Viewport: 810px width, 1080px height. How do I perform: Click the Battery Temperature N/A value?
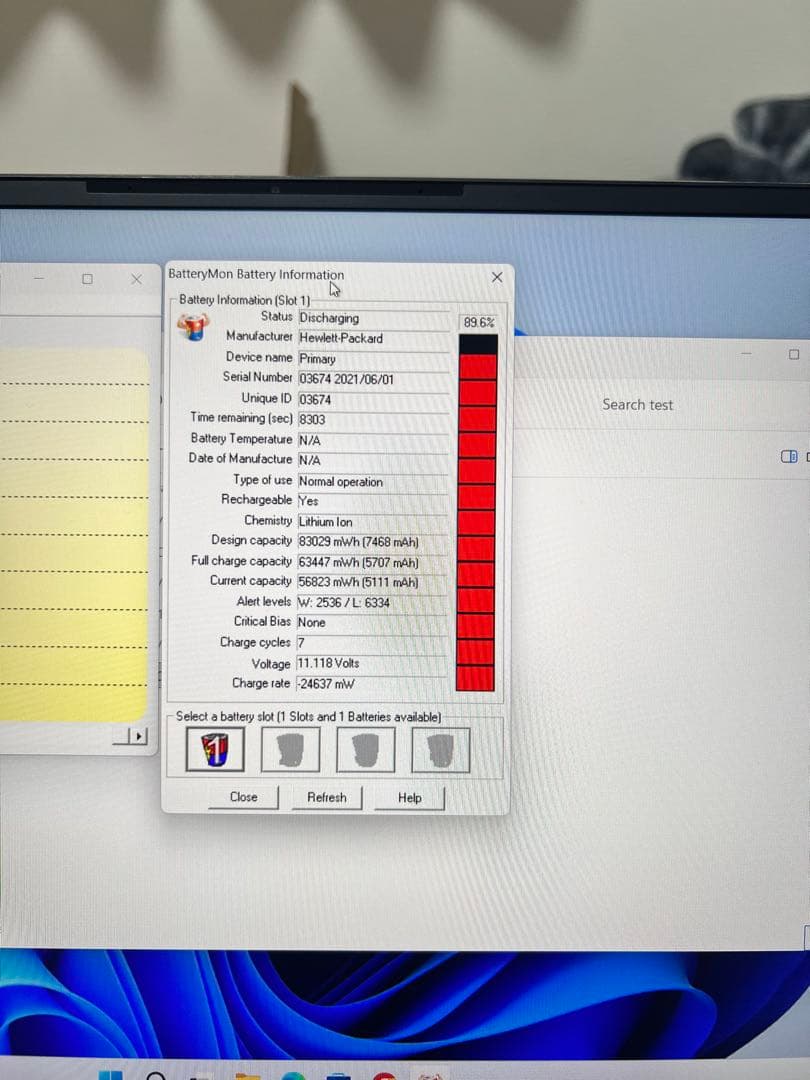click(373, 440)
